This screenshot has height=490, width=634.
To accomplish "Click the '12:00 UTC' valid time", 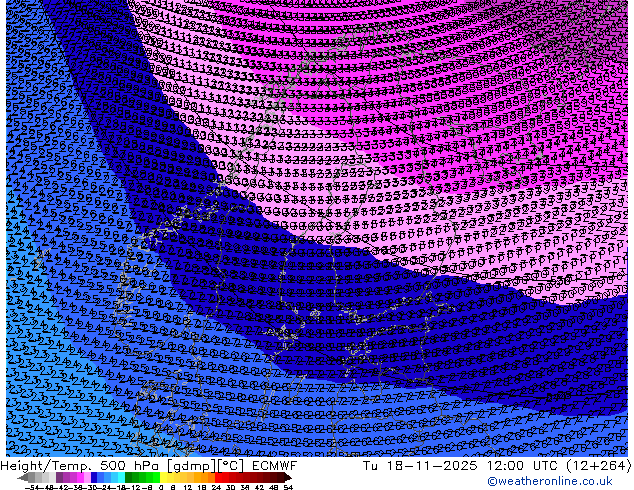I will pyautogui.click(x=524, y=466).
